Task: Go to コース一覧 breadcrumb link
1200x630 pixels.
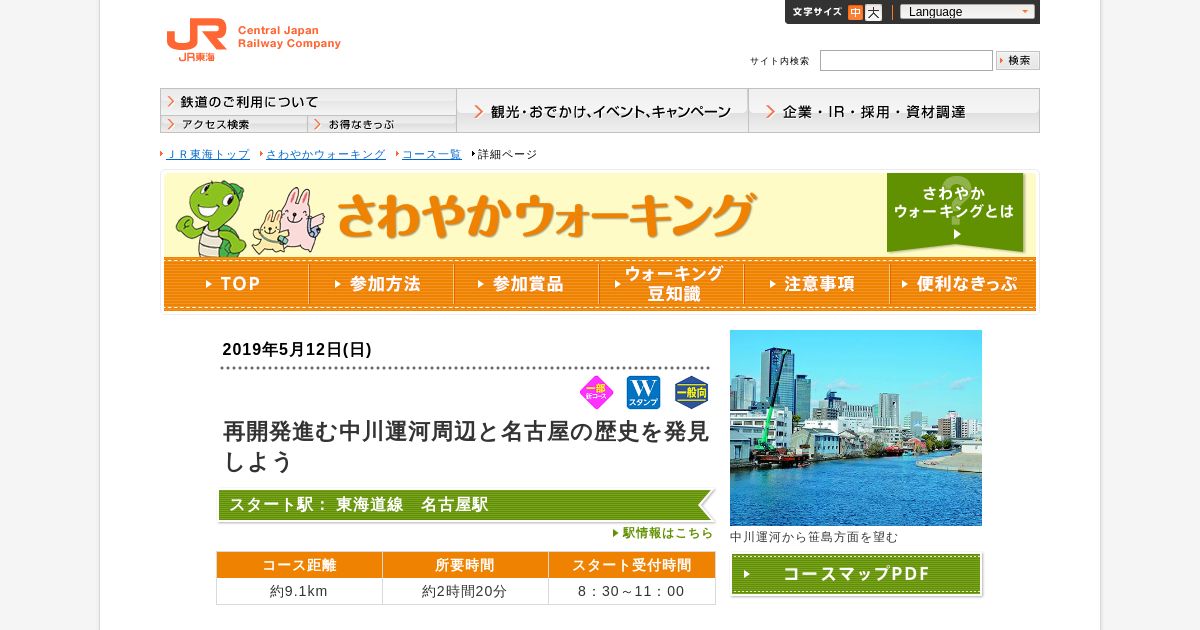Action: 432,154
